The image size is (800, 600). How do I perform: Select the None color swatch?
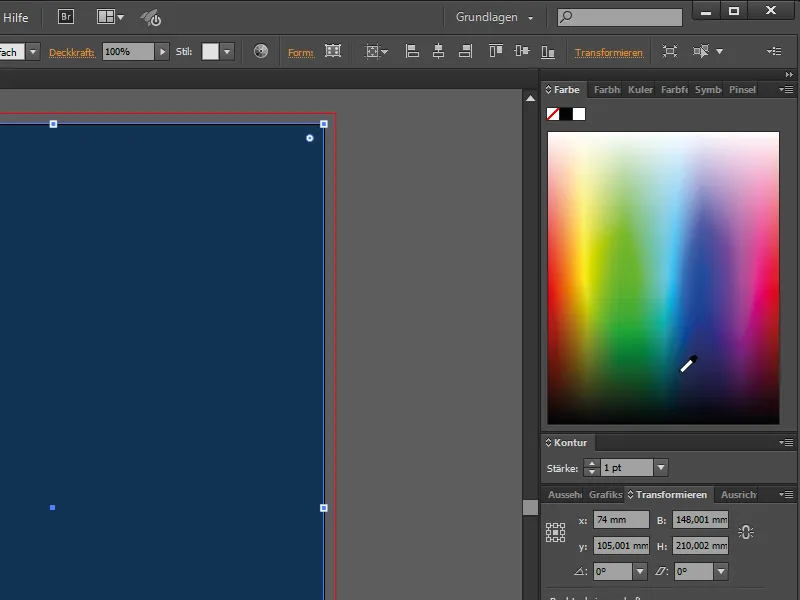[553, 114]
